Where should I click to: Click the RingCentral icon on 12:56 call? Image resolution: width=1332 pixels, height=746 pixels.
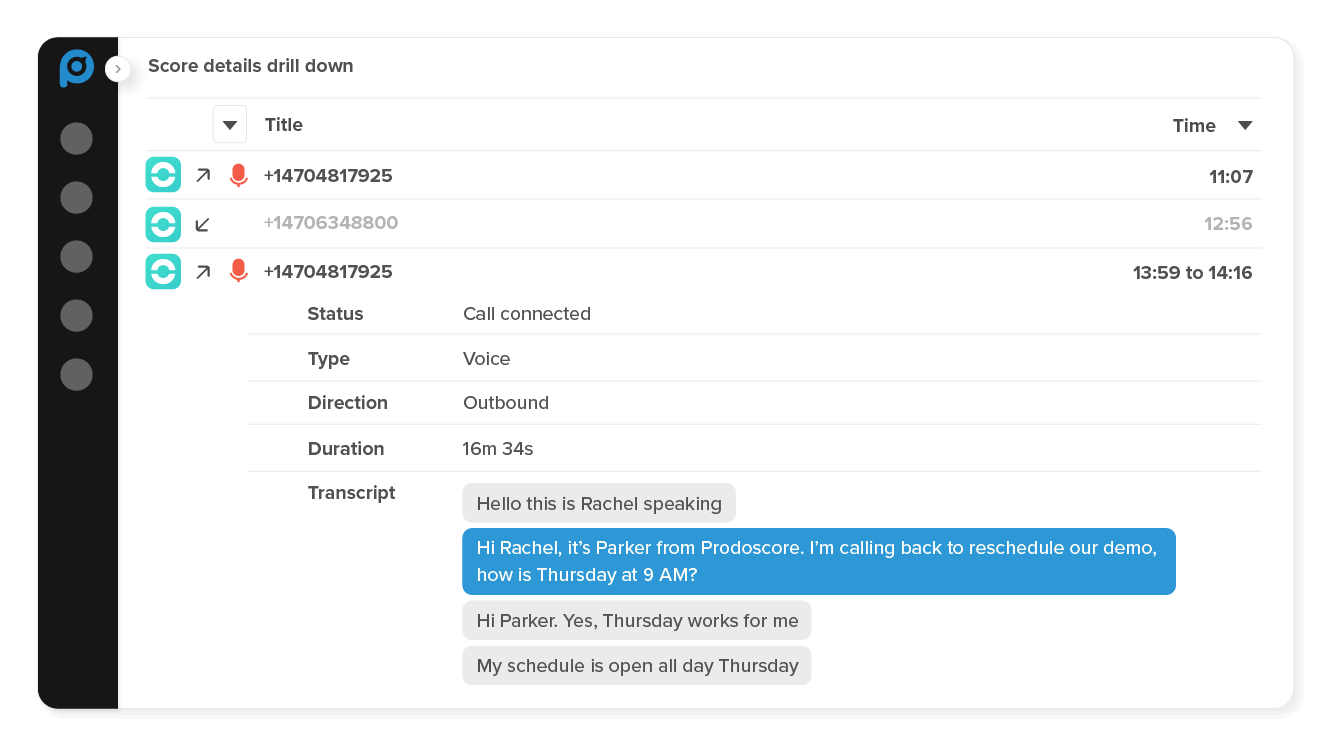[163, 223]
